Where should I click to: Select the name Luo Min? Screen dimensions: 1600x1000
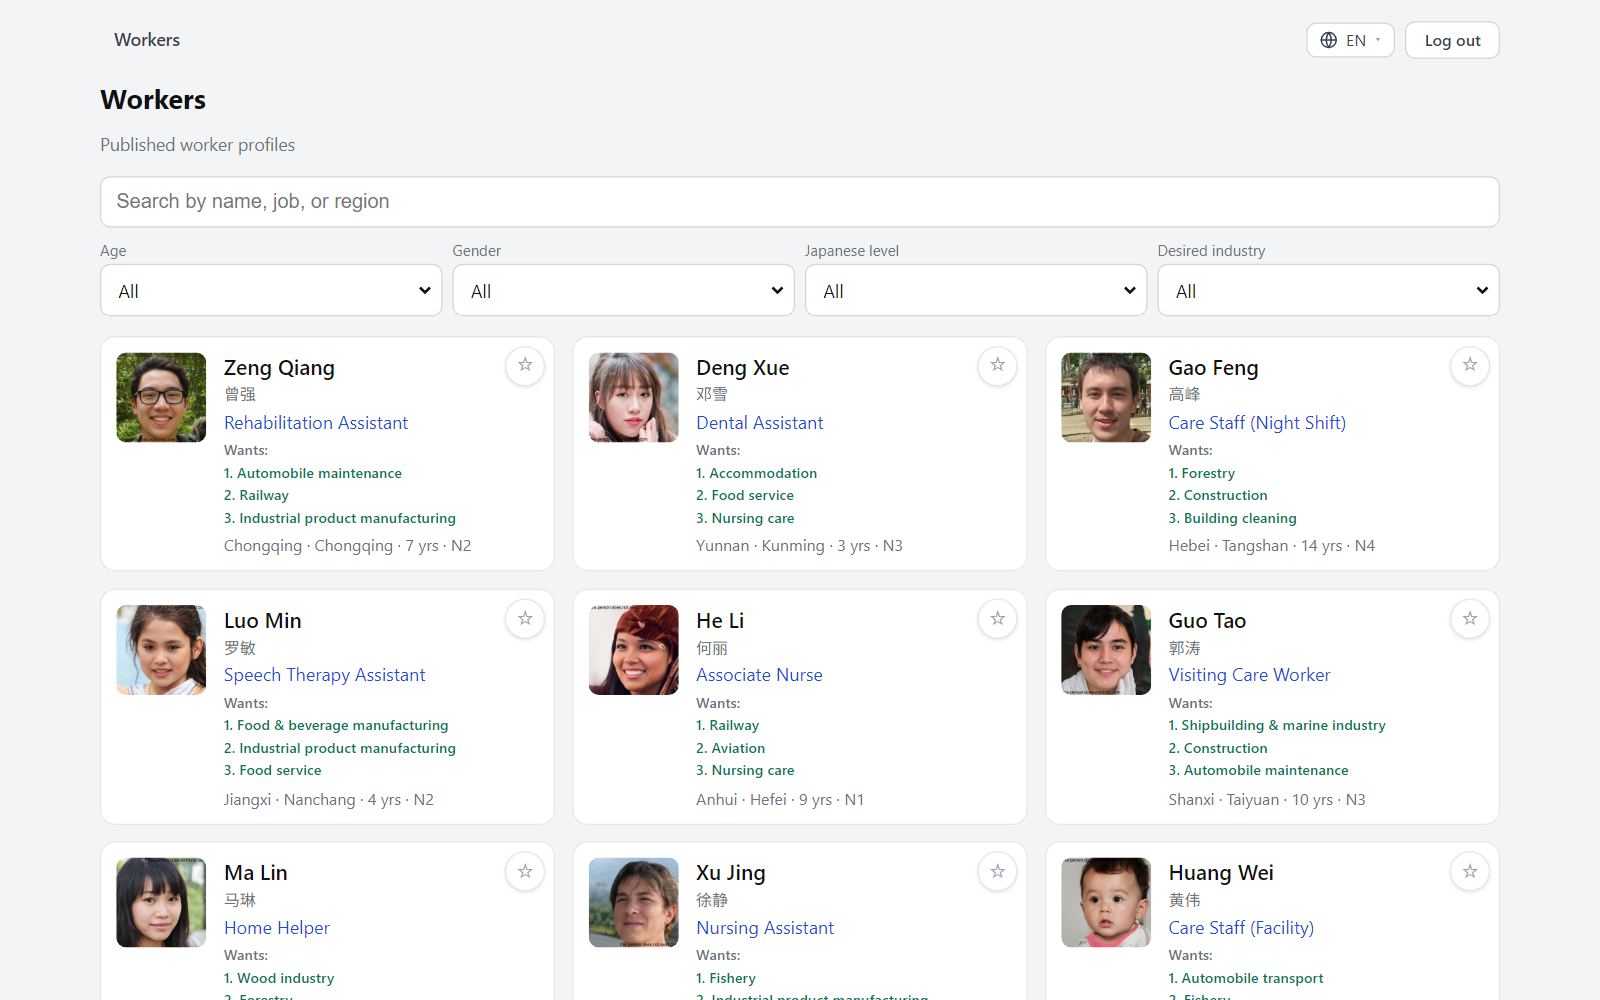tap(263, 621)
